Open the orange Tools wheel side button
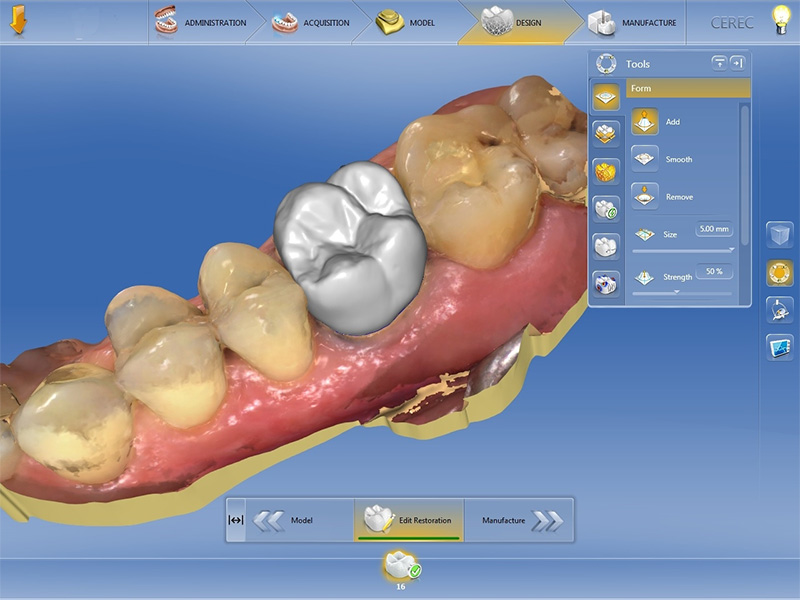The image size is (800, 600). click(x=780, y=272)
